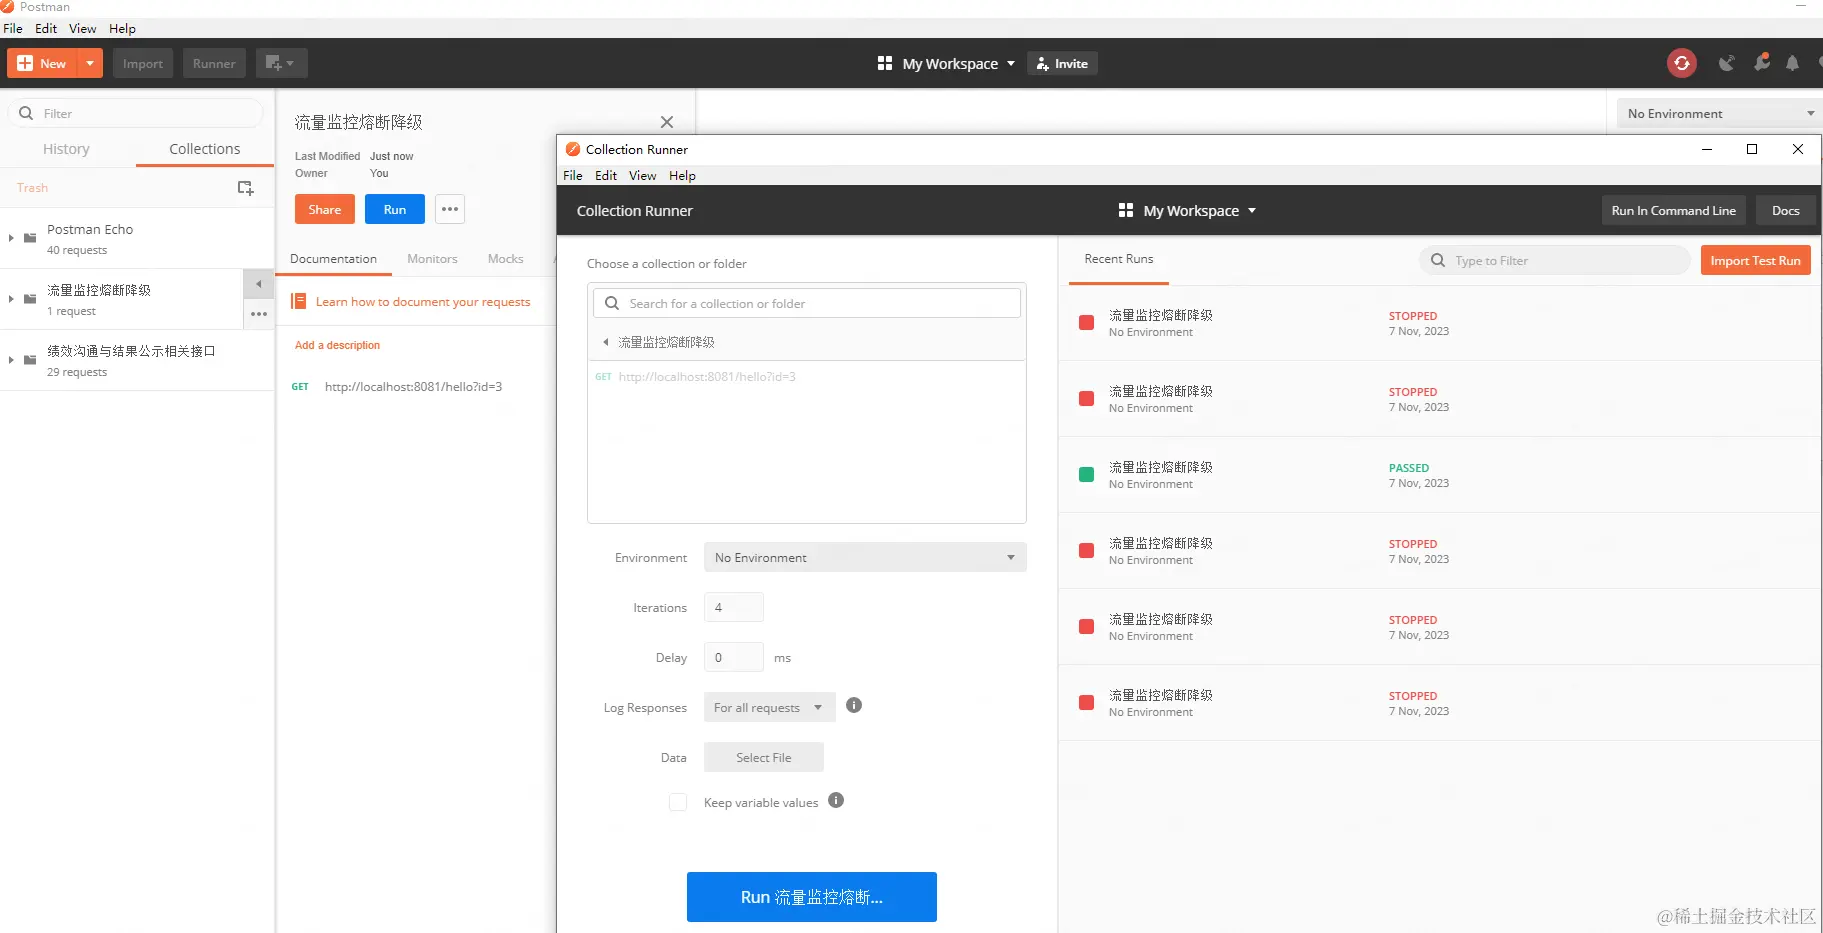Open the three-dot menu beside Run button
The width and height of the screenshot is (1823, 933).
(x=450, y=209)
